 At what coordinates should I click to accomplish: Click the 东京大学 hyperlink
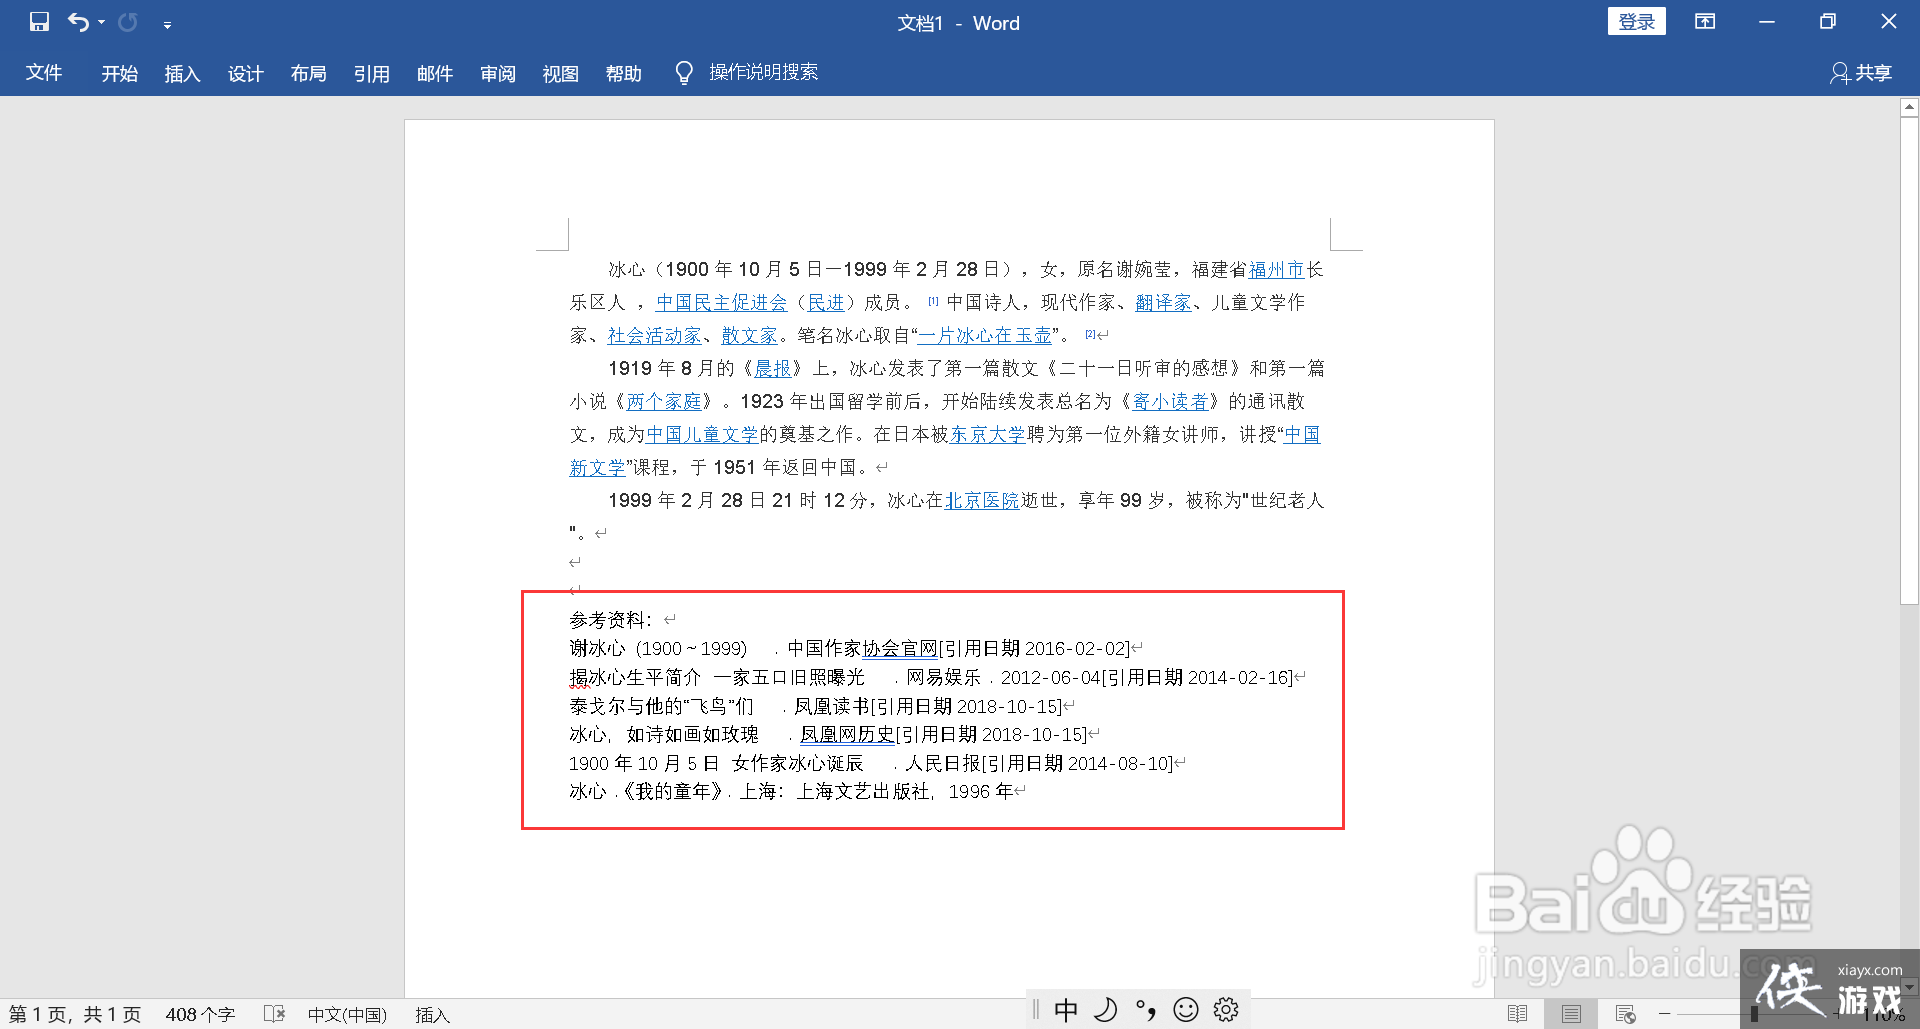point(988,435)
